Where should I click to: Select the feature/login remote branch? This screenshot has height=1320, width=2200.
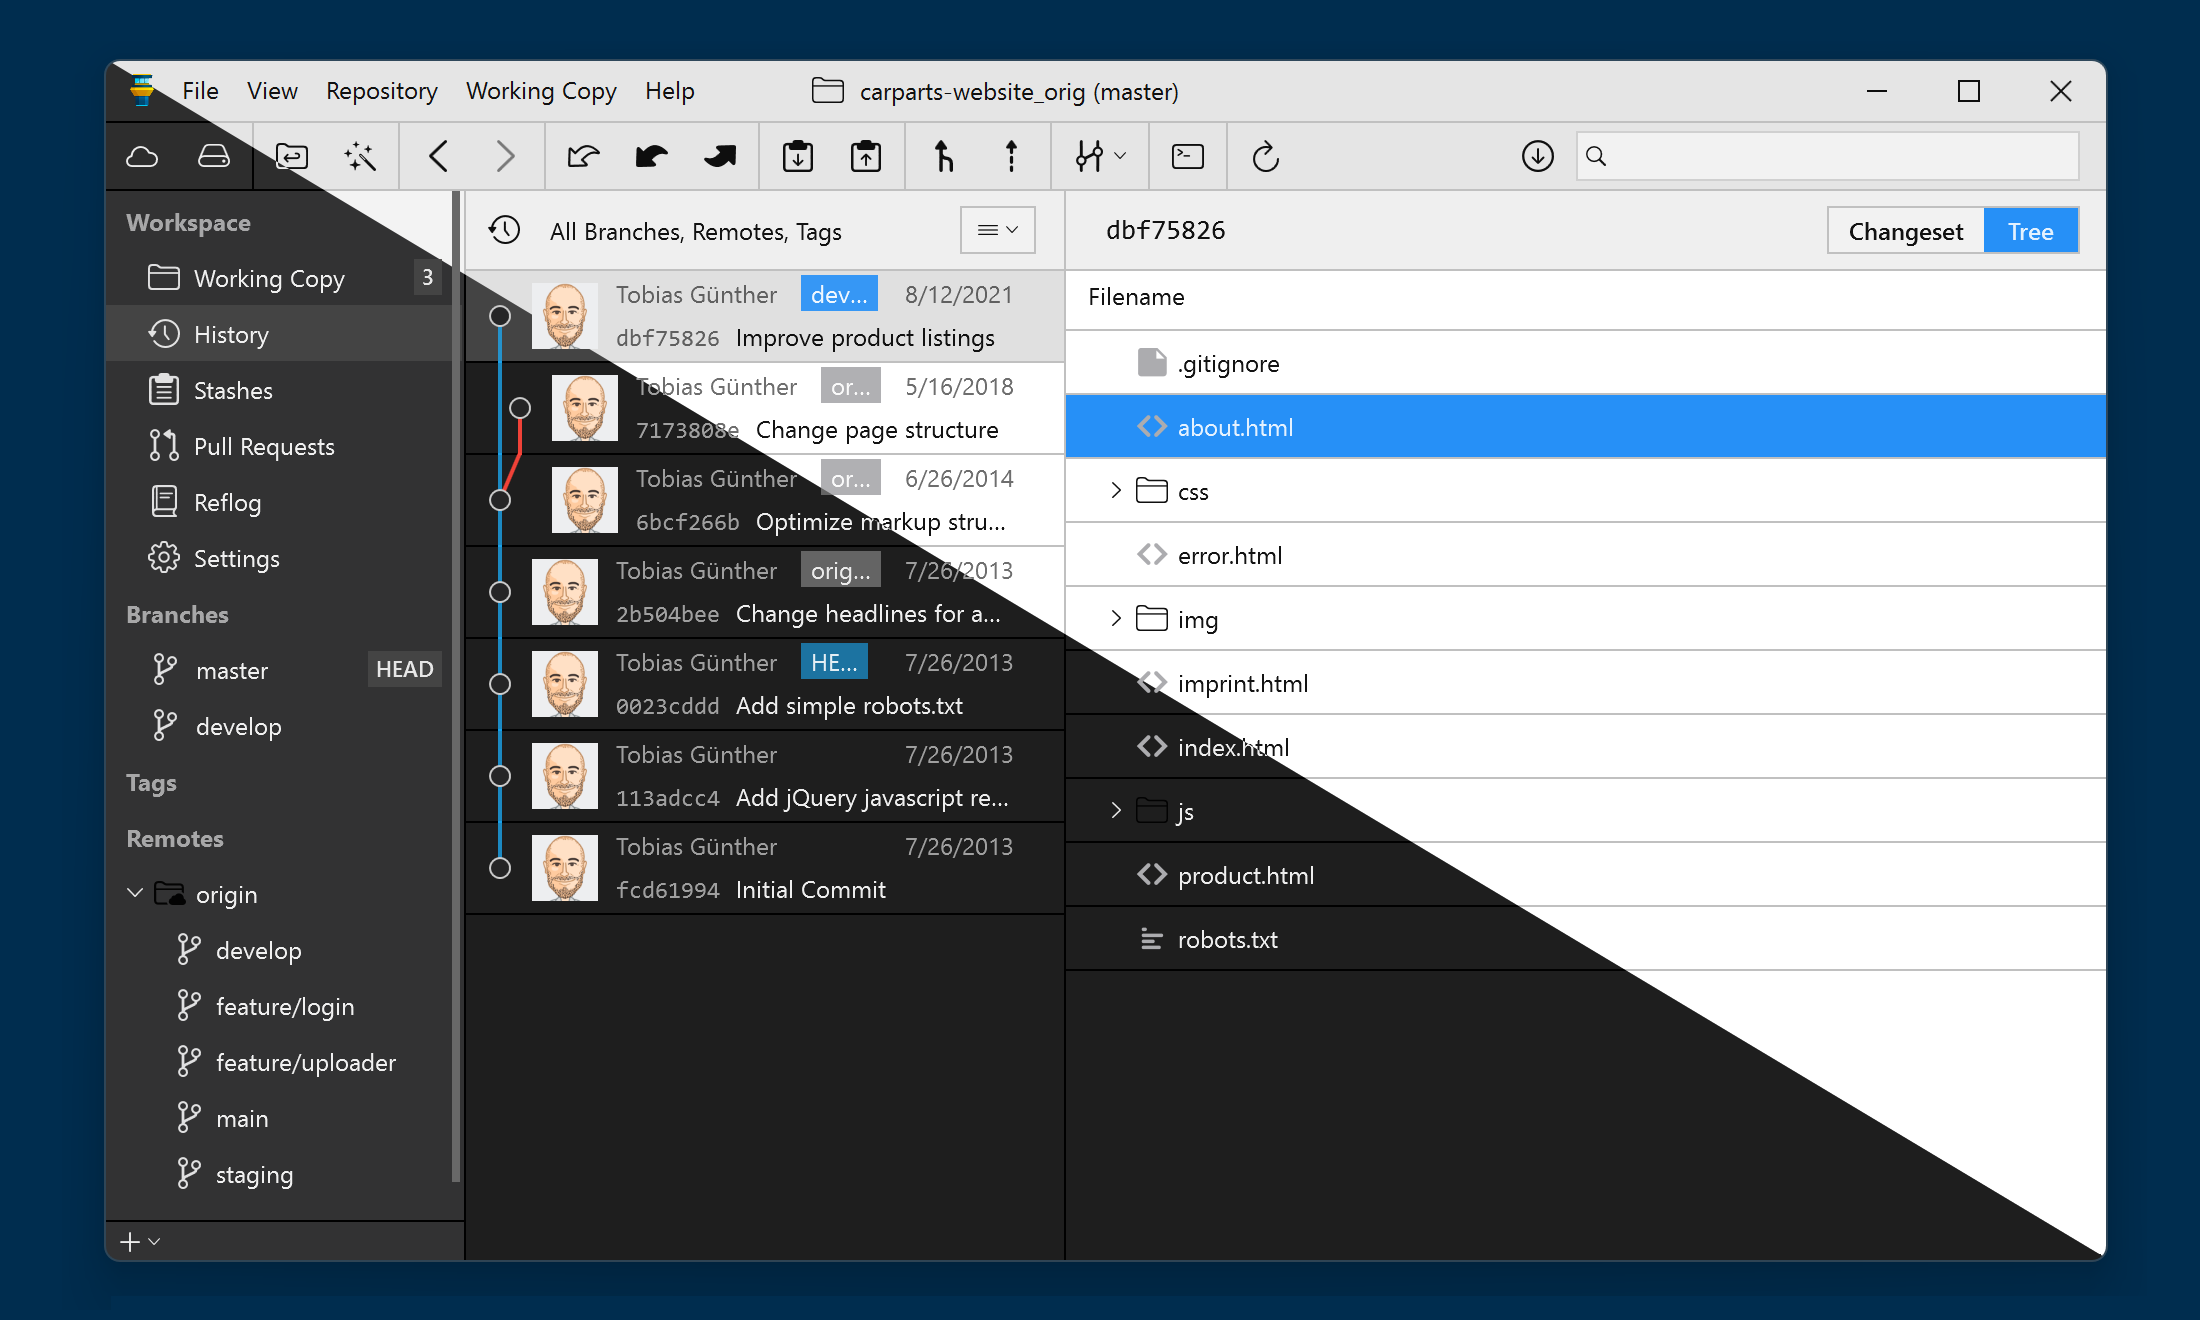pyautogui.click(x=285, y=1006)
